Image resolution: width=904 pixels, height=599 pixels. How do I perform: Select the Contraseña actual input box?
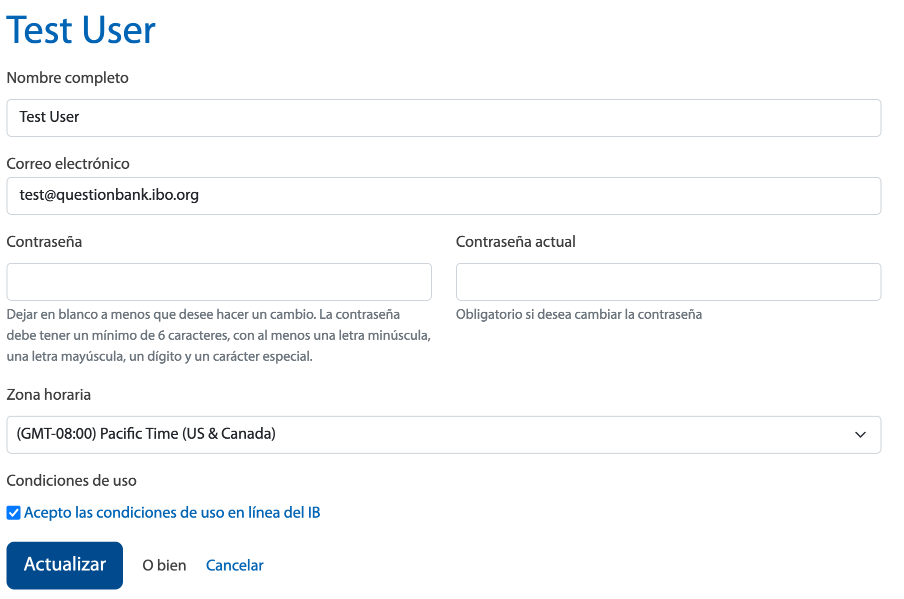[668, 282]
